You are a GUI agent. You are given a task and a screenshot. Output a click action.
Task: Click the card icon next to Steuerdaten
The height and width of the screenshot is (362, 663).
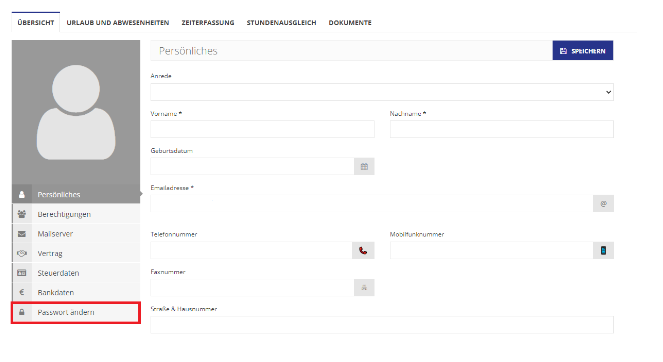coord(22,273)
